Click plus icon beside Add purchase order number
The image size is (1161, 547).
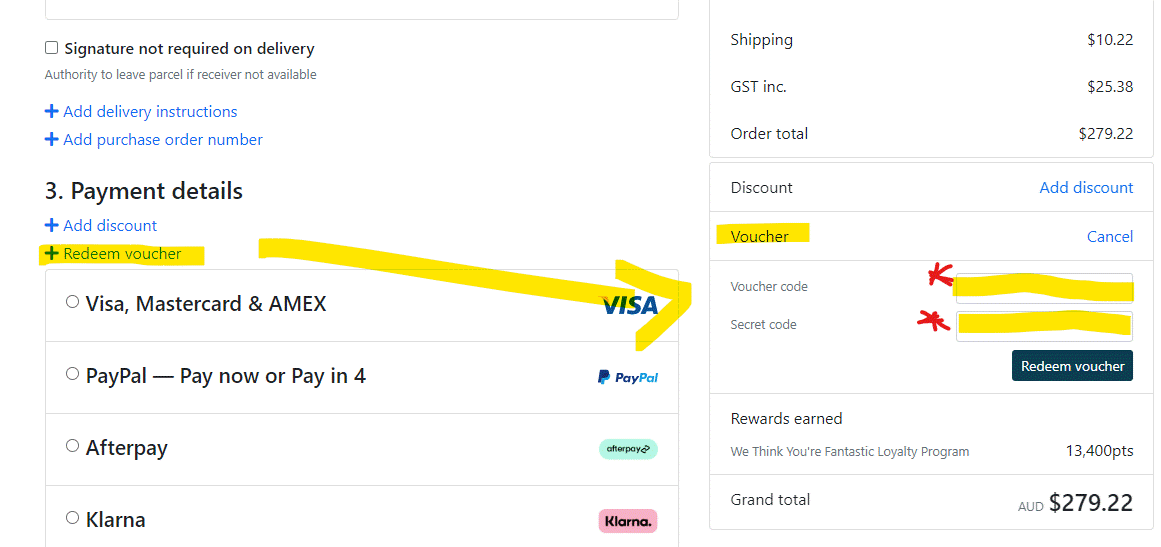(x=52, y=140)
